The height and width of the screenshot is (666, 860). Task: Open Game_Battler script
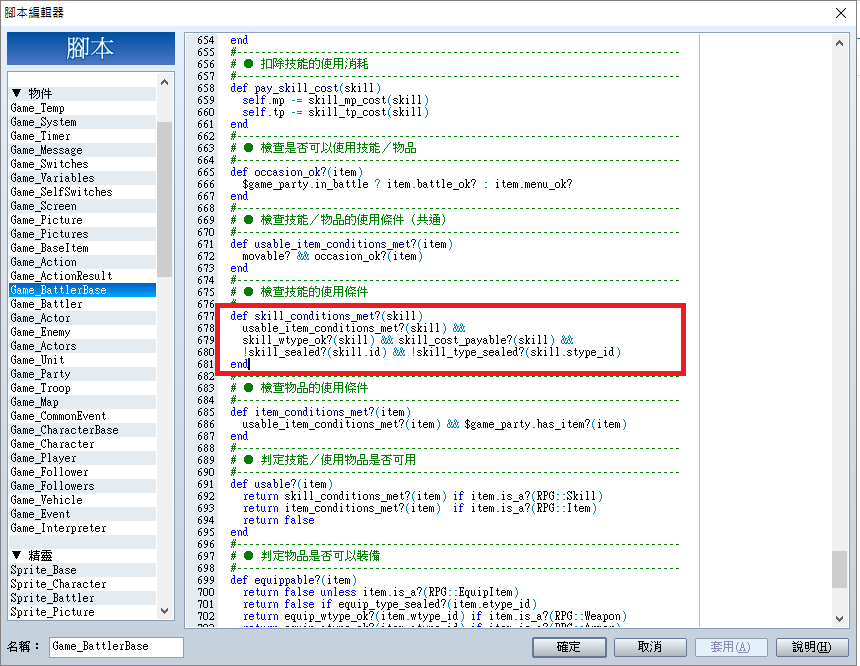(x=82, y=304)
